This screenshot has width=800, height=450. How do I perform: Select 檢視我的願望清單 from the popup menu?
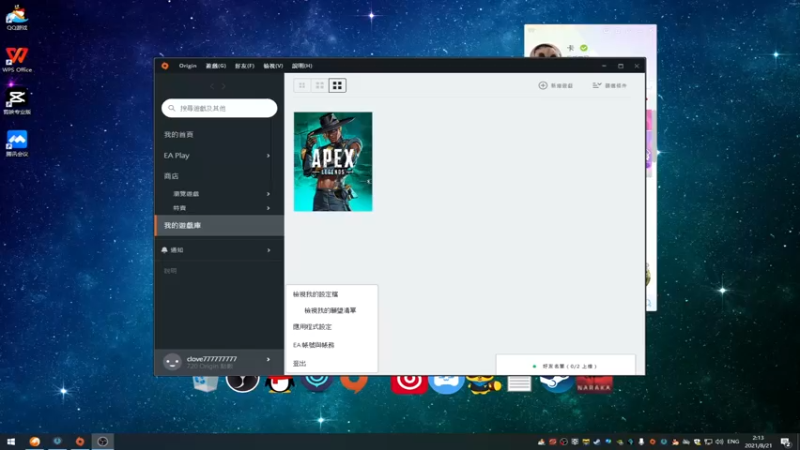coord(330,310)
